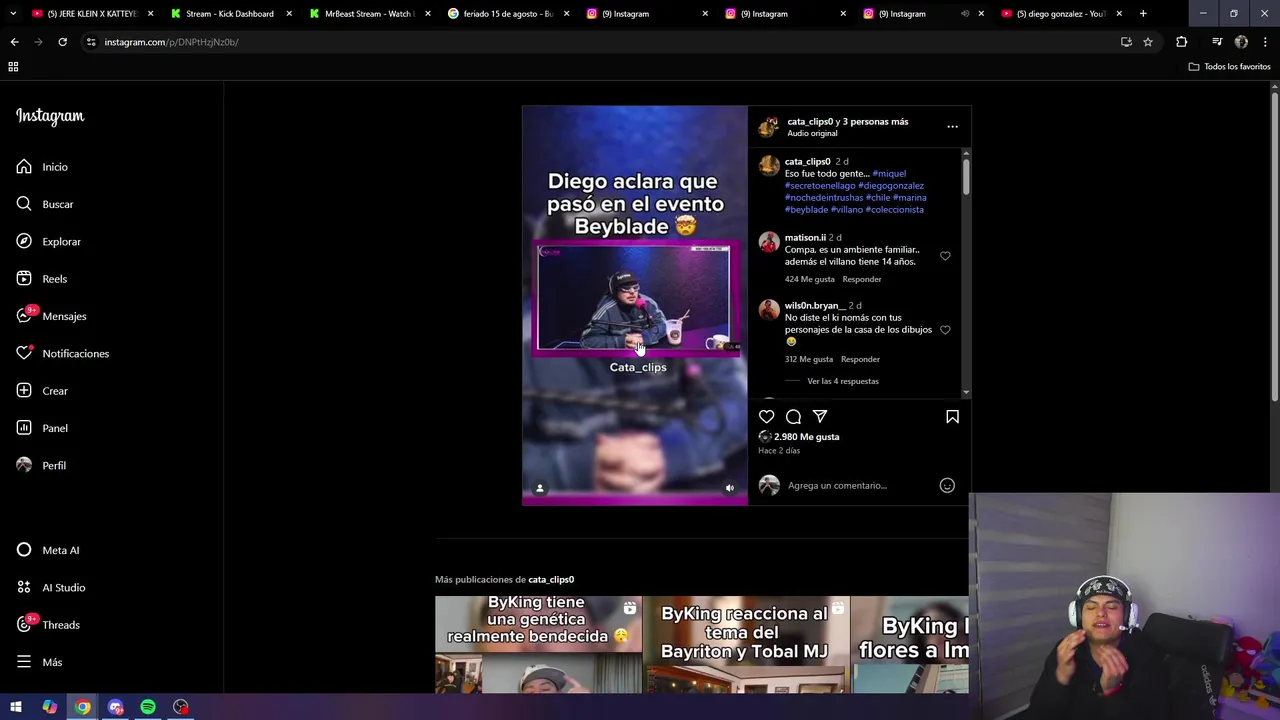View 312 Me gusta on comment
This screenshot has height=720, width=1280.
(x=809, y=359)
